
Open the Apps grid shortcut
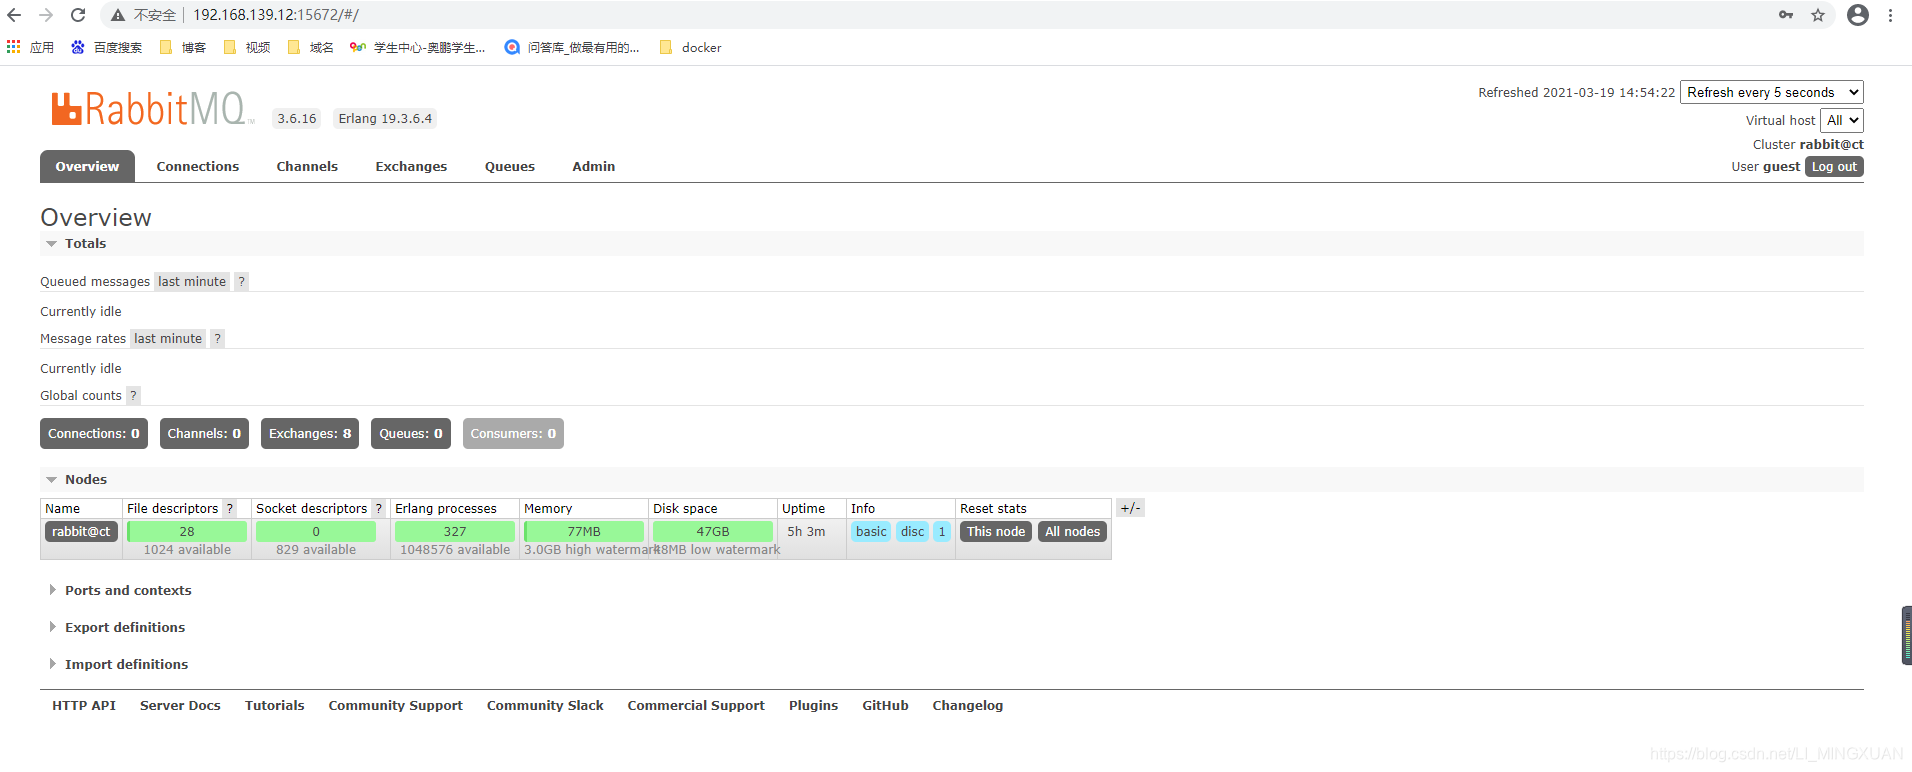30,47
